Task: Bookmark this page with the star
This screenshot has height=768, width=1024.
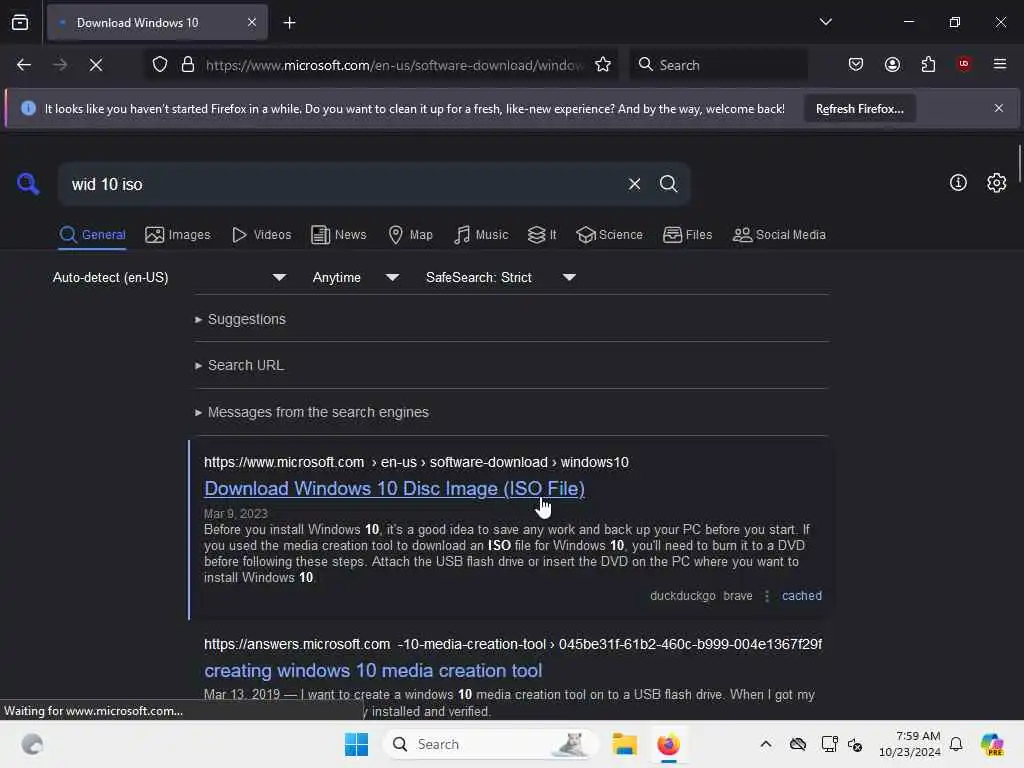Action: tap(602, 65)
